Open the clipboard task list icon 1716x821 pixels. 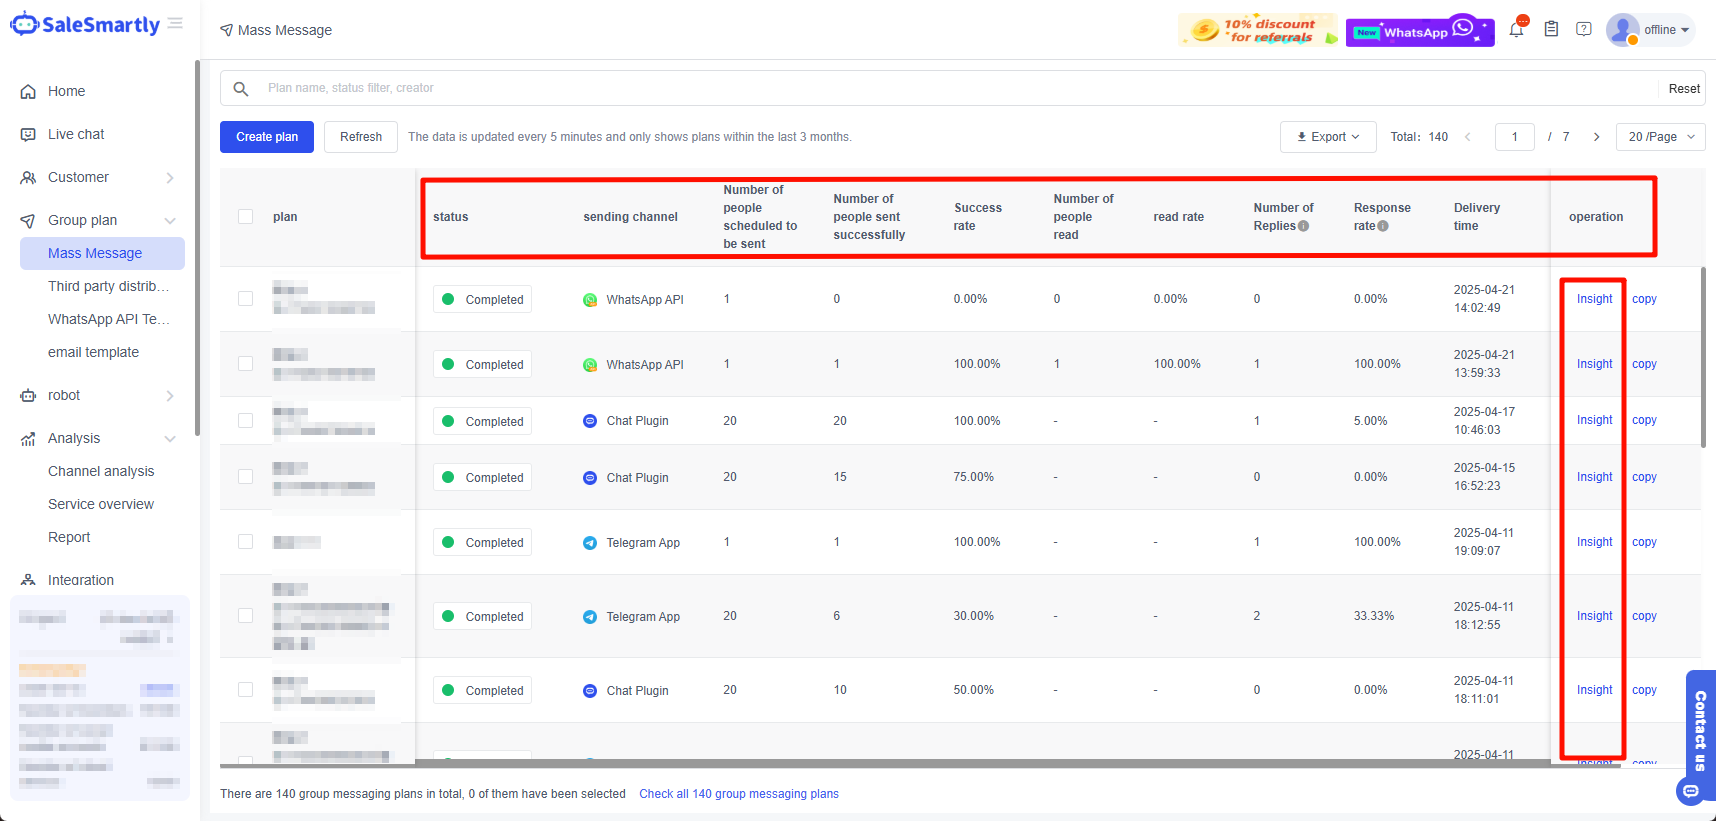tap(1551, 30)
